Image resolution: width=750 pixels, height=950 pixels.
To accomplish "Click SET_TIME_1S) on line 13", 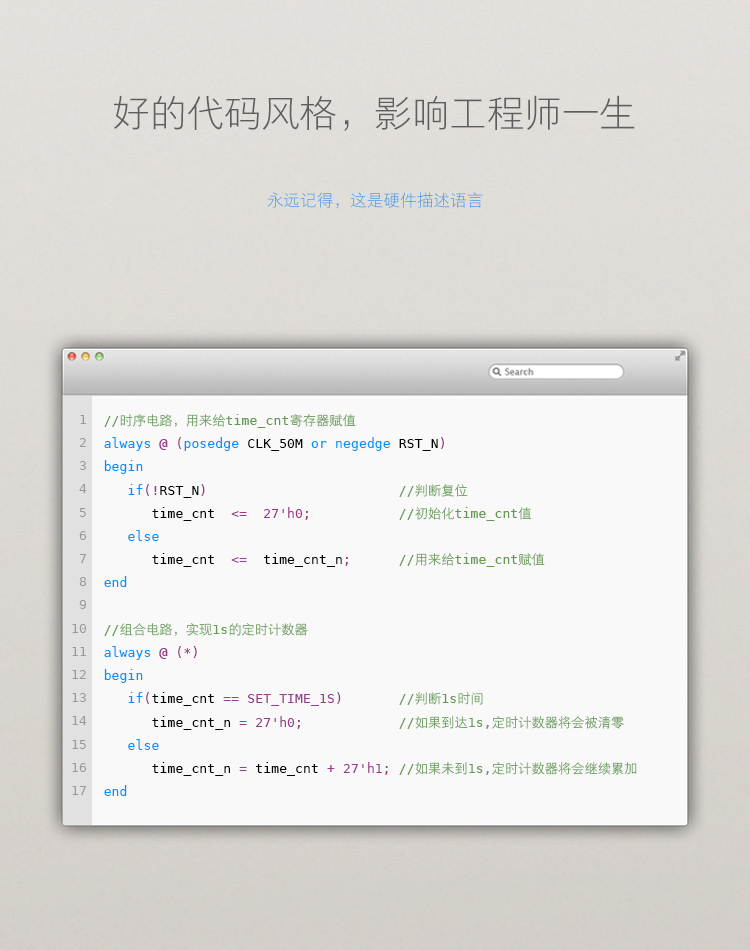I will (x=294, y=699).
